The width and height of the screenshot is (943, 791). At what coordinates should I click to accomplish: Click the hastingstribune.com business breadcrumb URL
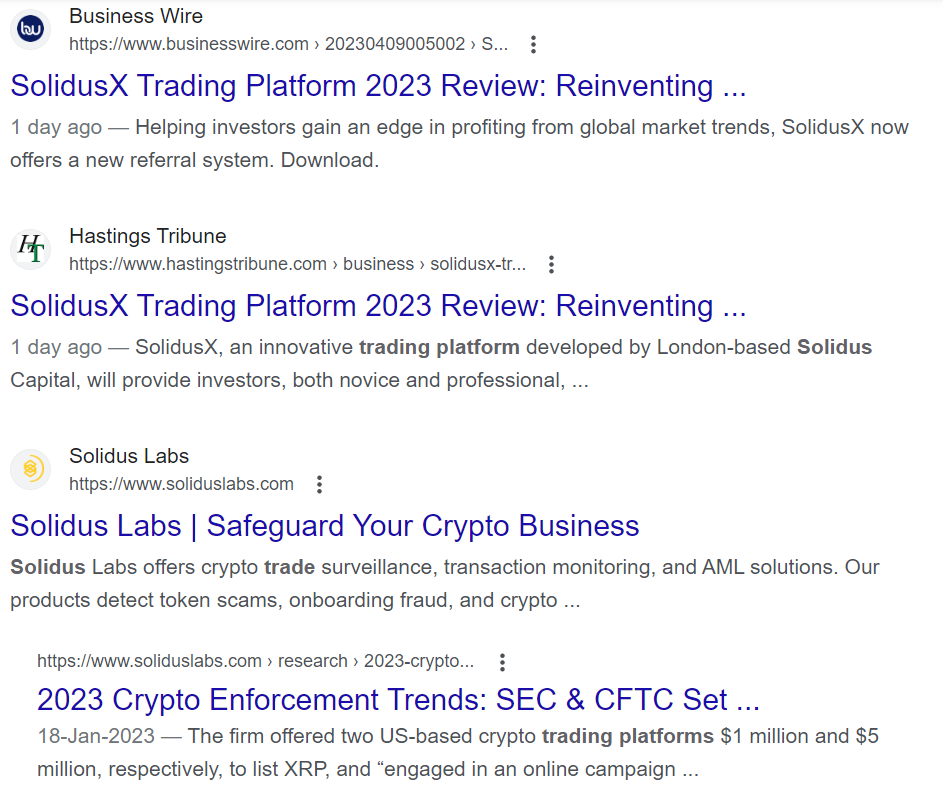point(297,265)
